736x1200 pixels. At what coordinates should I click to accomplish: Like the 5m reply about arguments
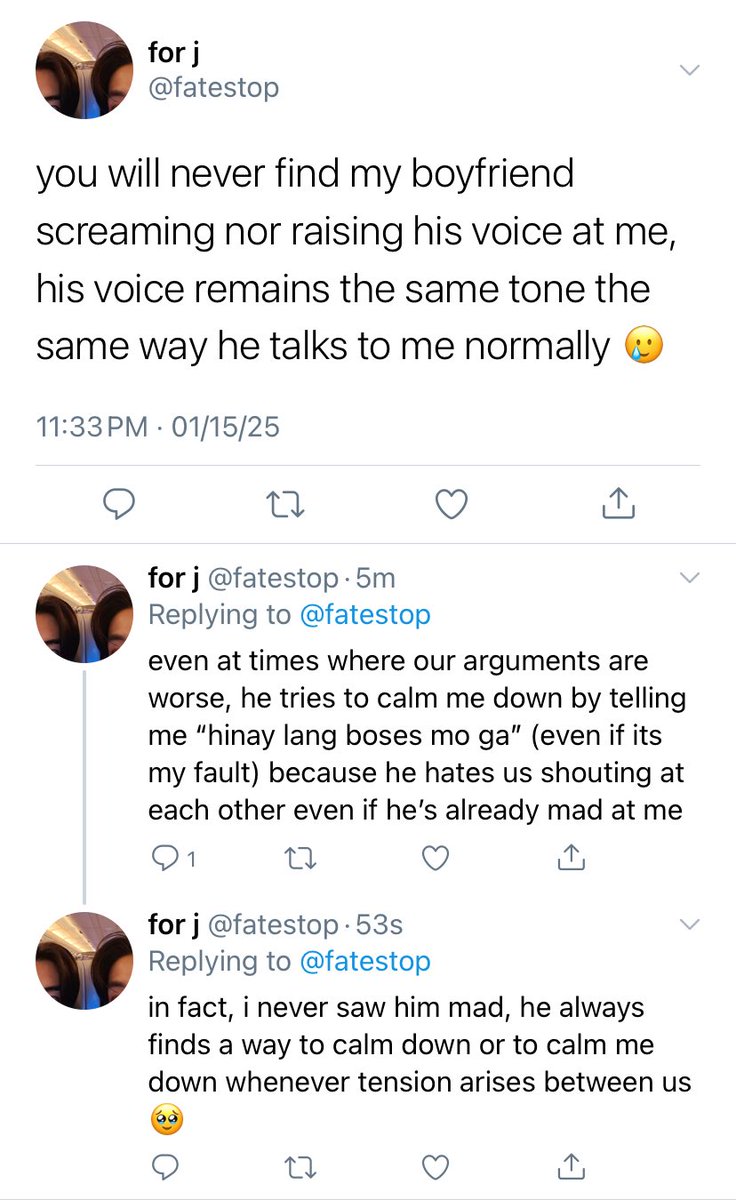tap(434, 857)
